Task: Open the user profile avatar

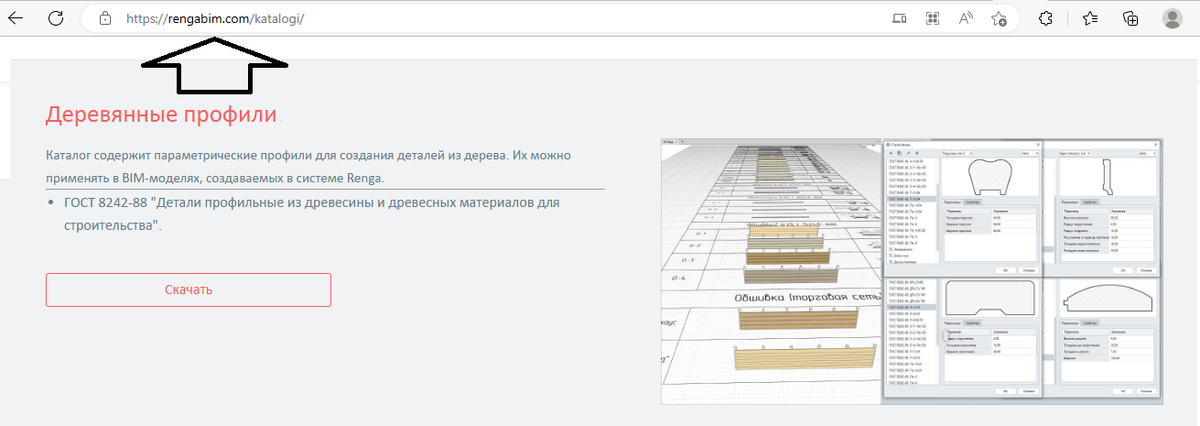Action: pyautogui.click(x=1172, y=18)
